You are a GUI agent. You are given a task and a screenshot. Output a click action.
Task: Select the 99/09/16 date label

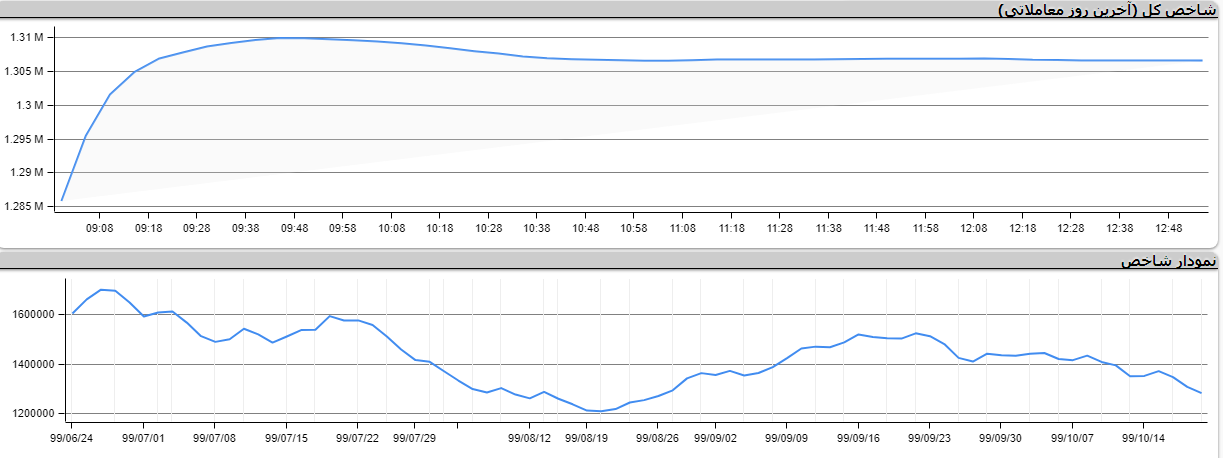[x=858, y=437]
